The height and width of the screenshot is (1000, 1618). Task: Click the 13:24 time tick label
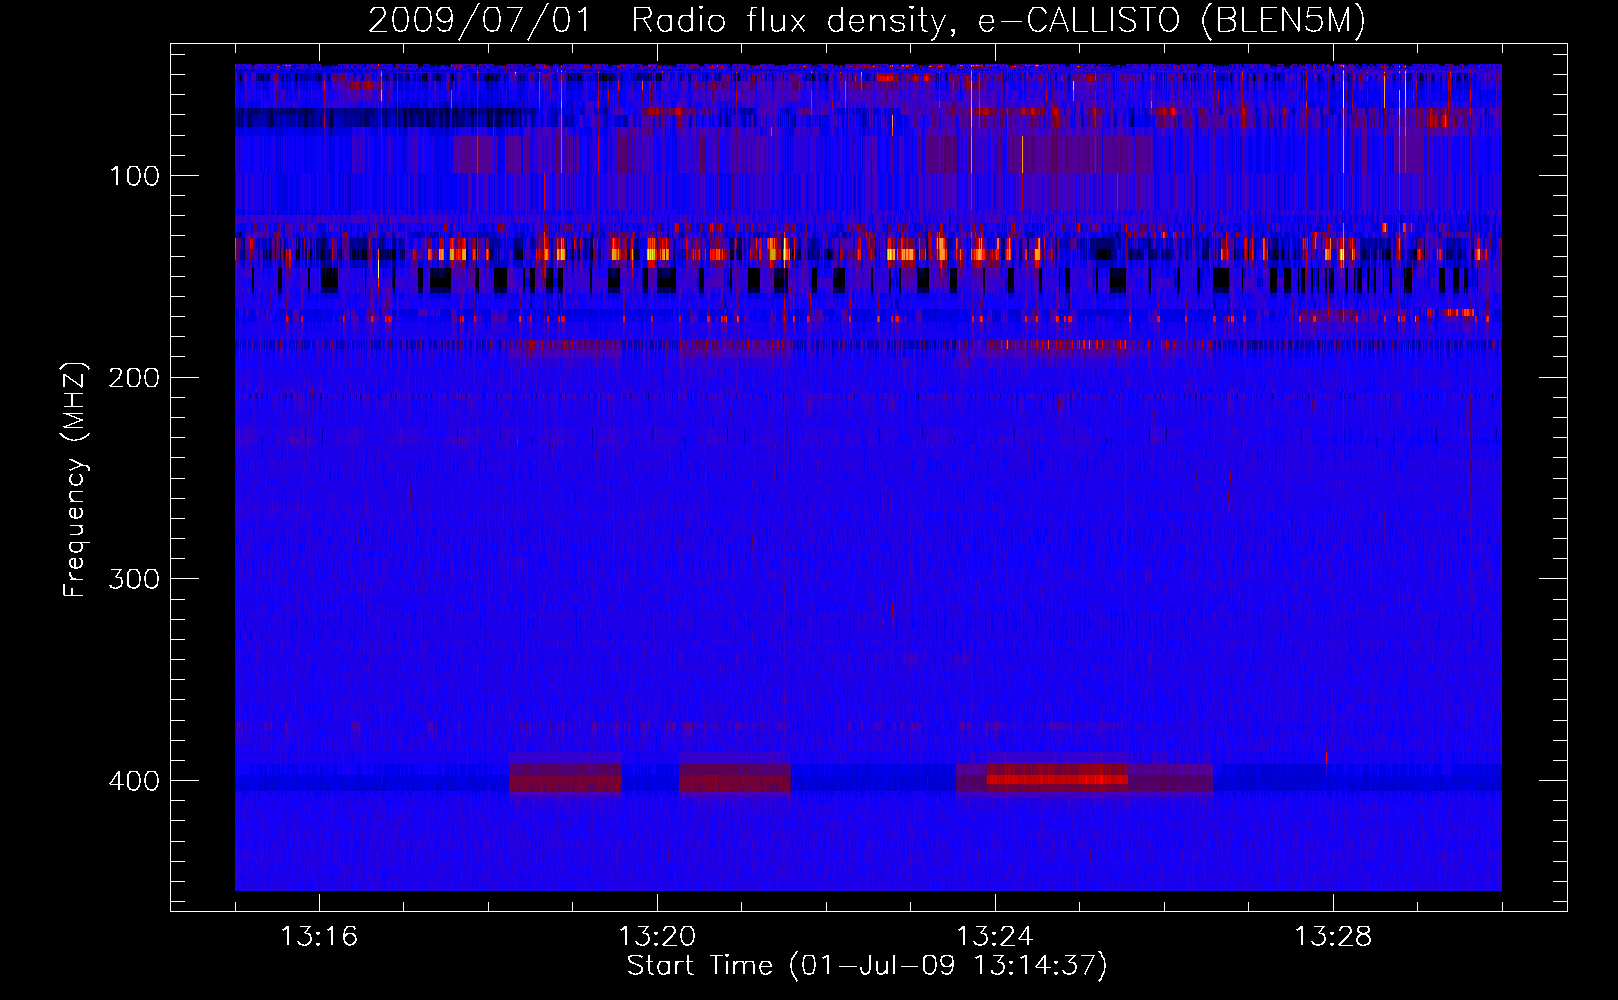pyautogui.click(x=995, y=937)
